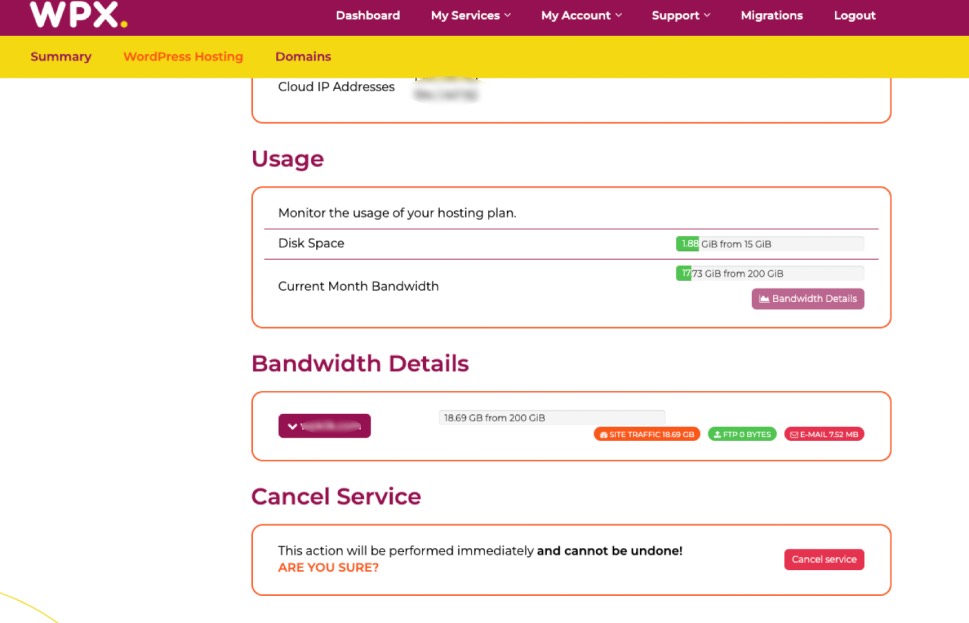Image resolution: width=969 pixels, height=623 pixels.
Task: Expand the My Services menu
Action: point(470,16)
